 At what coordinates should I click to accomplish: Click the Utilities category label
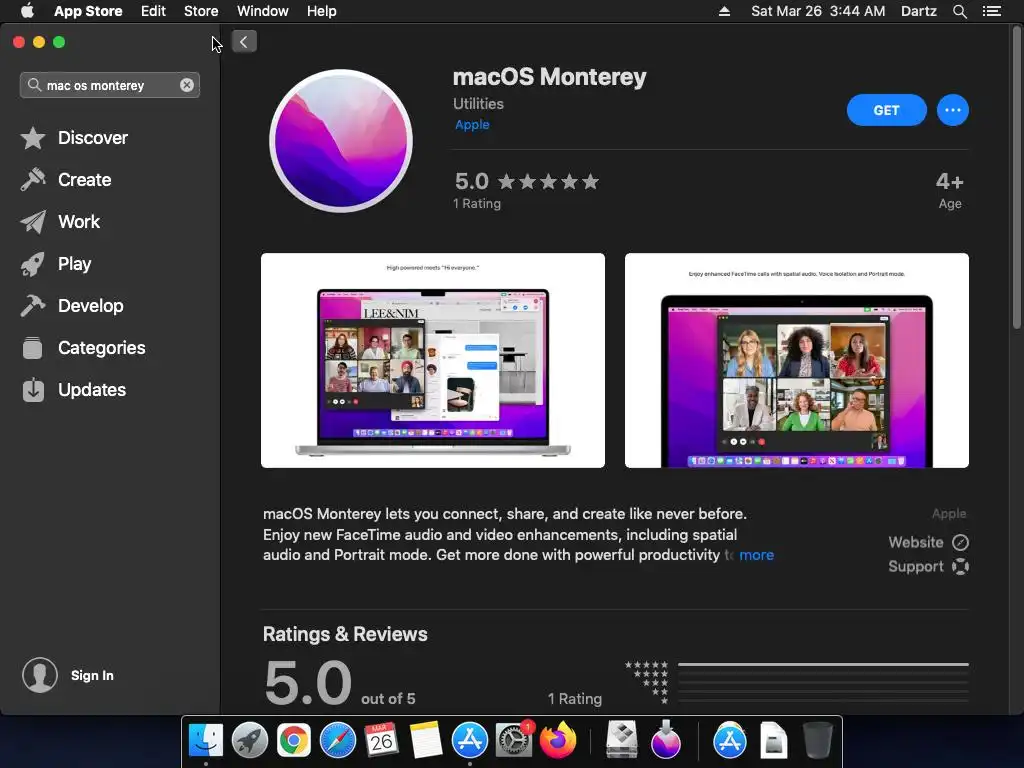pyautogui.click(x=478, y=104)
